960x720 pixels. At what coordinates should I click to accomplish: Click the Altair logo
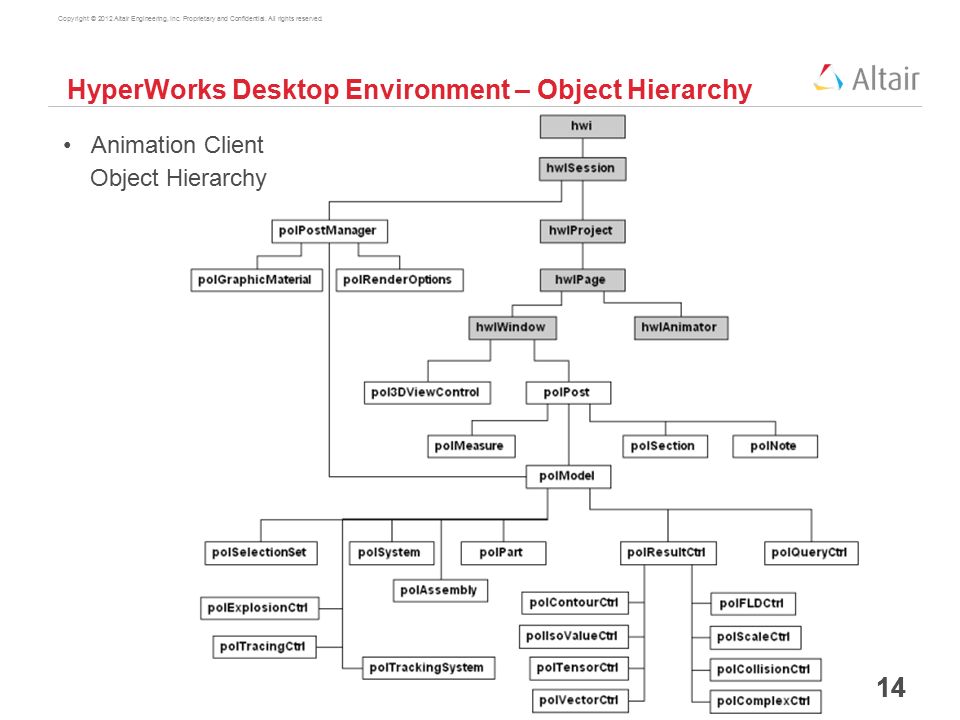tap(867, 78)
